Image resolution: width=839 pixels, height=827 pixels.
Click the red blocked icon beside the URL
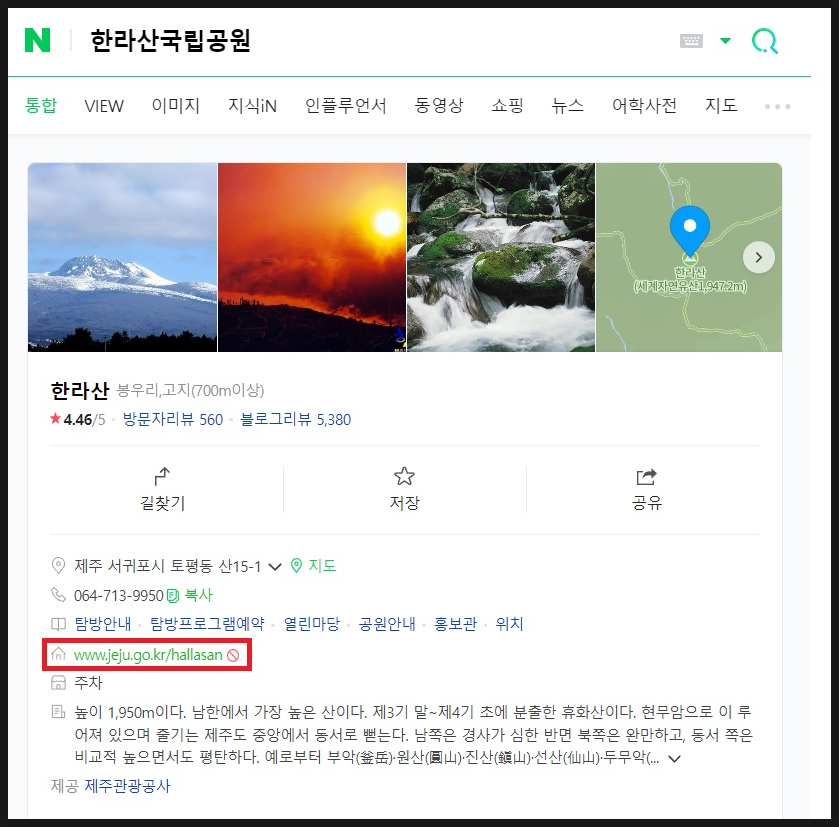click(x=233, y=655)
